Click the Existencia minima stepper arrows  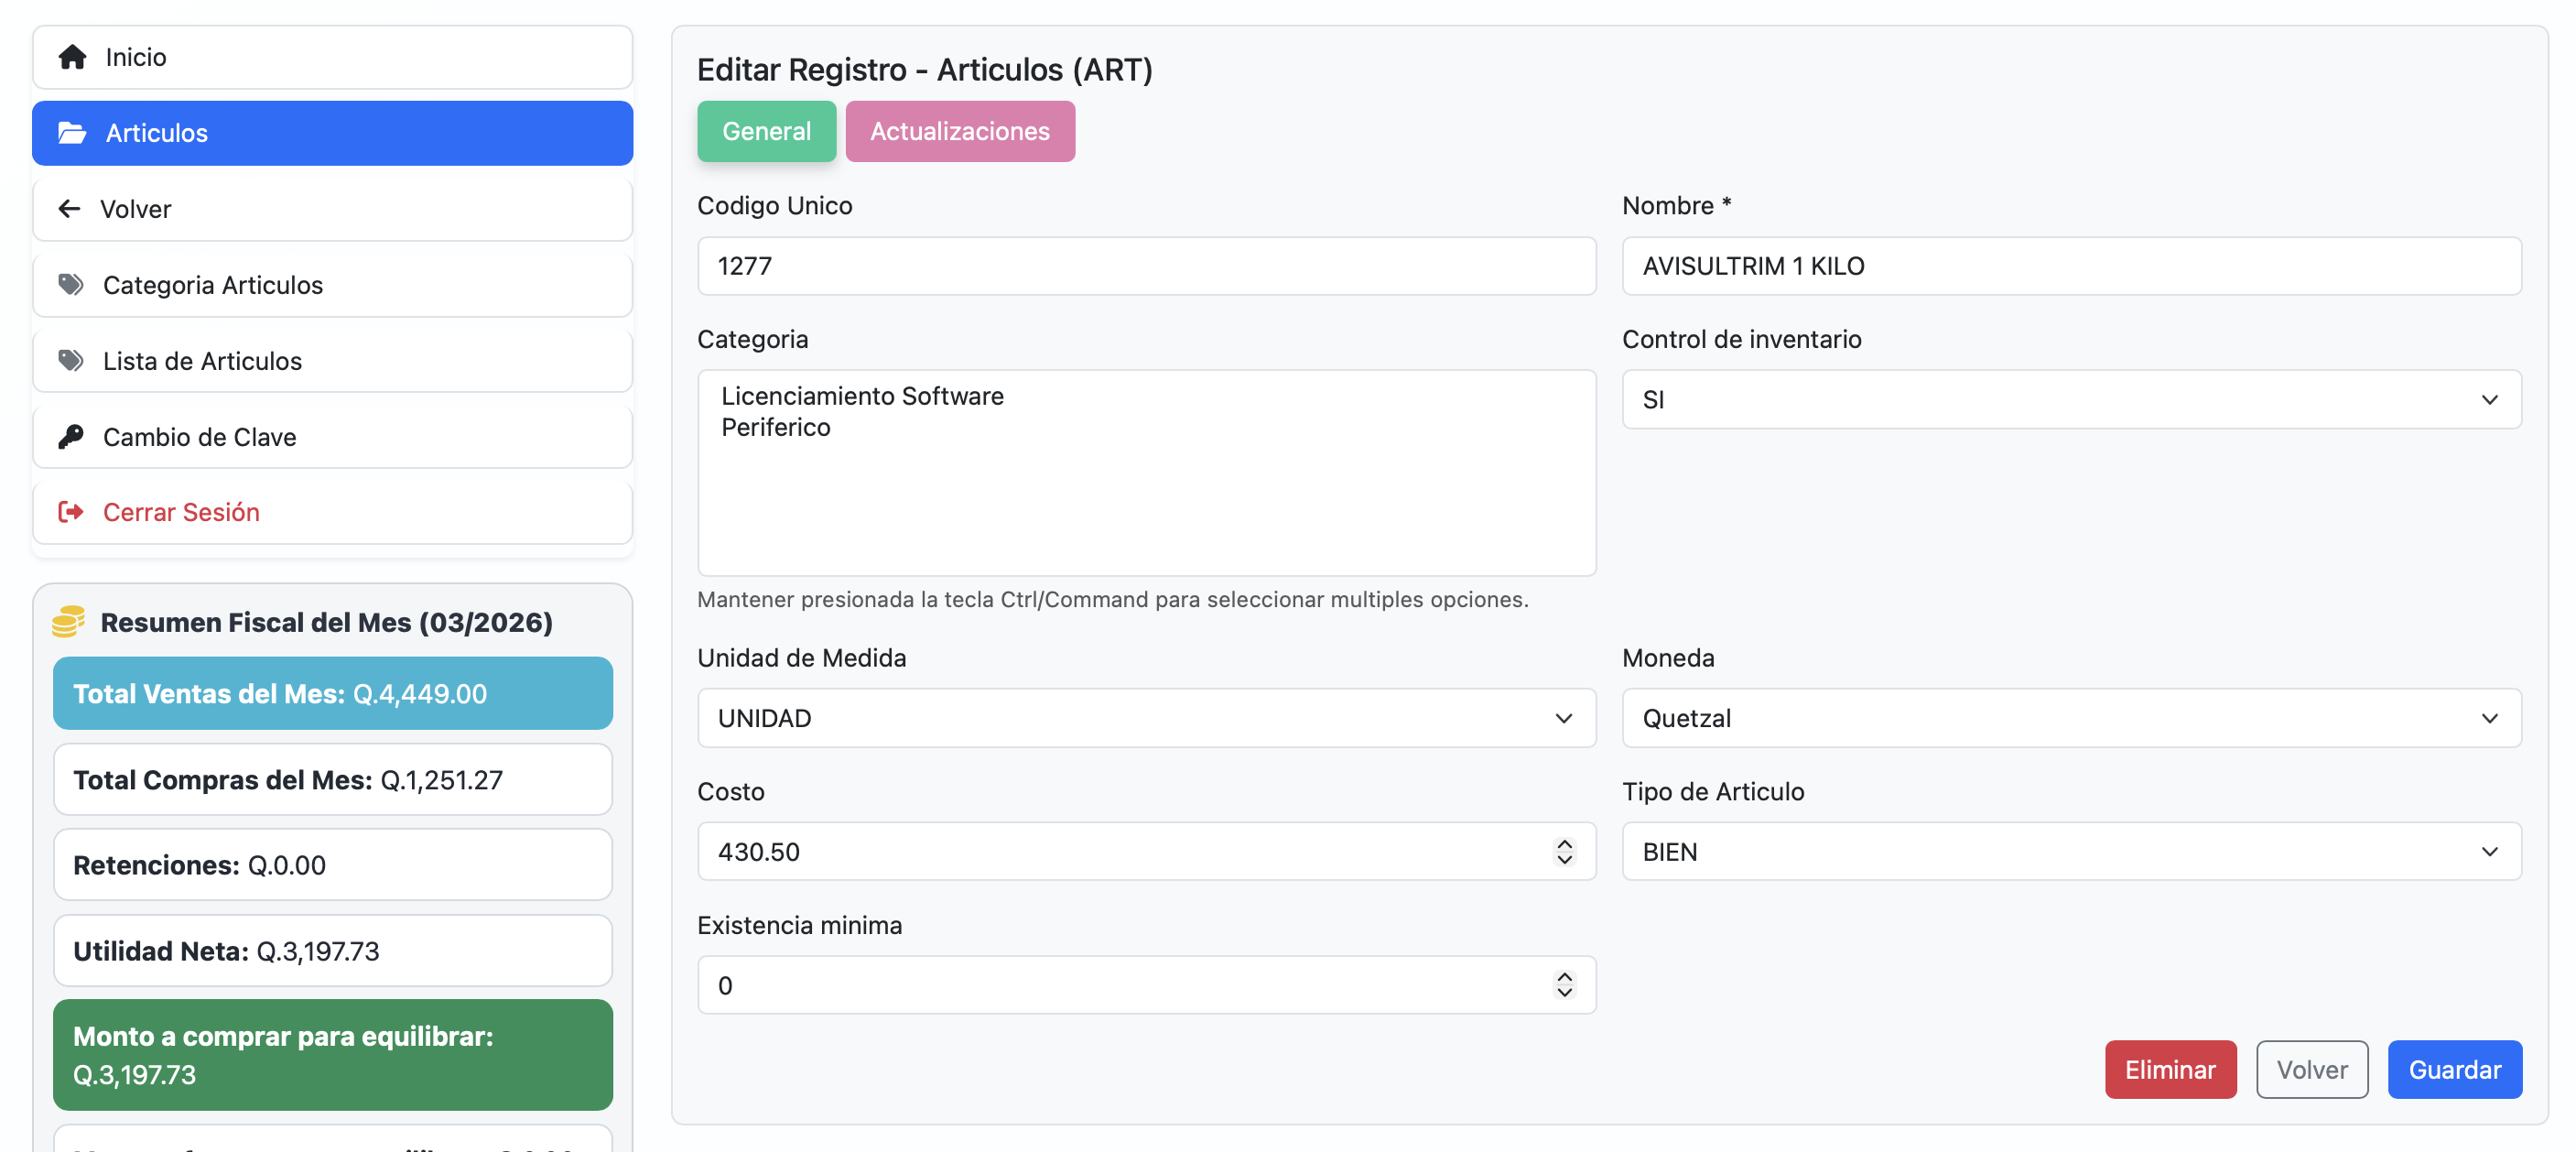1564,985
